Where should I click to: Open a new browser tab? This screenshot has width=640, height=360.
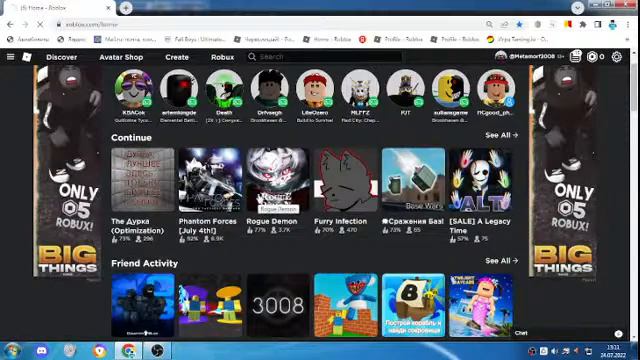[126, 8]
